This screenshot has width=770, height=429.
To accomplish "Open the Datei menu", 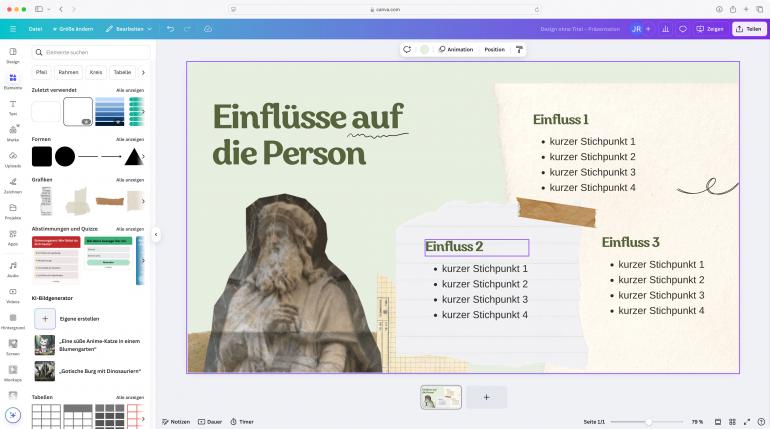I will [x=35, y=29].
